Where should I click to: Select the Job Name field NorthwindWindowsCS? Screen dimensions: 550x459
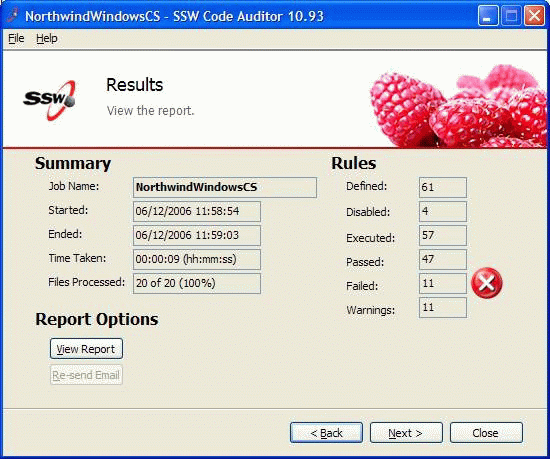(225, 187)
